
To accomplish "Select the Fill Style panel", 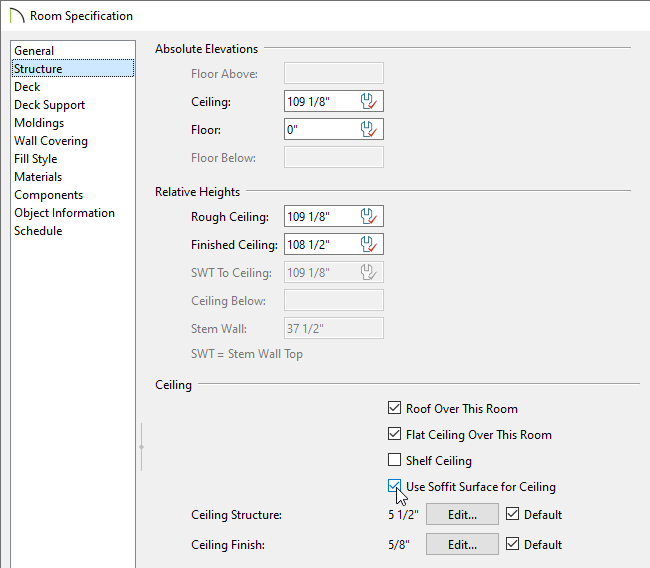I will pyautogui.click(x=73, y=159).
